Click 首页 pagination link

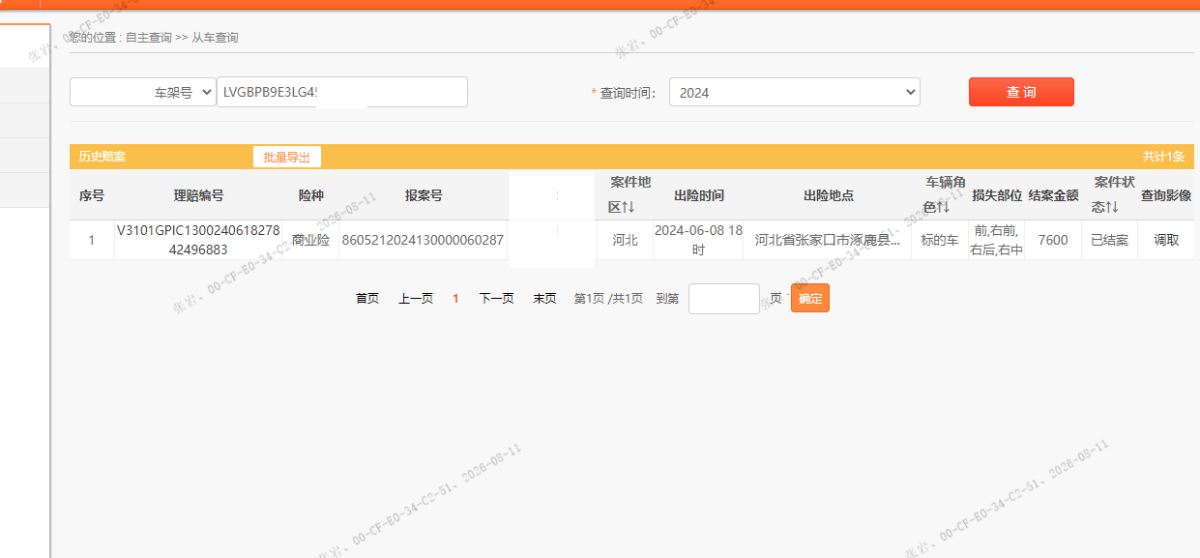[x=367, y=298]
